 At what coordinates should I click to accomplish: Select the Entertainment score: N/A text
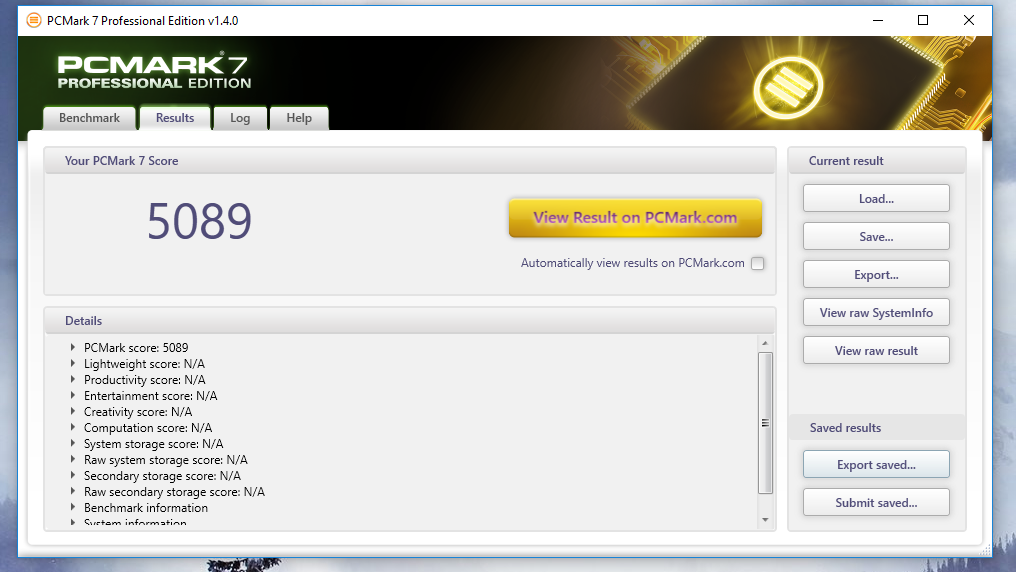pos(150,396)
